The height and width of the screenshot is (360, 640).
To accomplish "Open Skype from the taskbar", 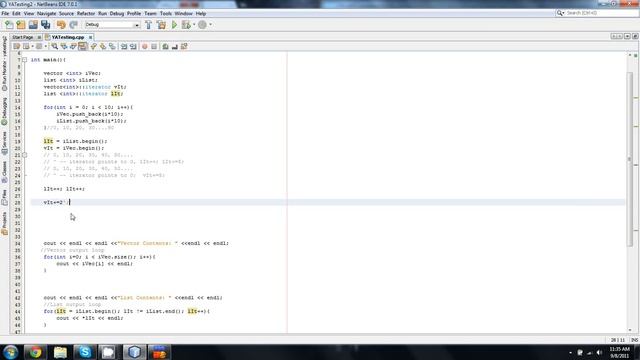I will tap(85, 352).
